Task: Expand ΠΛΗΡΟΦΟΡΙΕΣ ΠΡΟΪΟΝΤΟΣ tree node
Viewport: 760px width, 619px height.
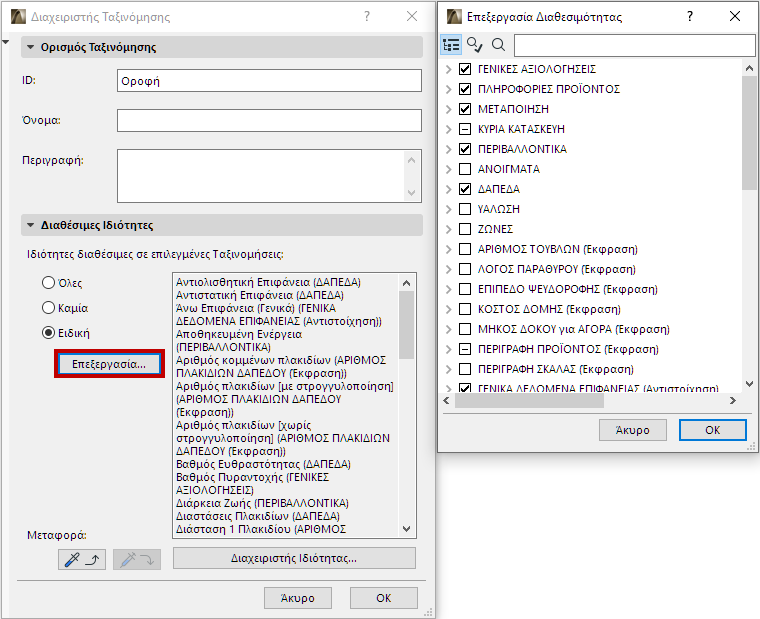Action: click(449, 89)
